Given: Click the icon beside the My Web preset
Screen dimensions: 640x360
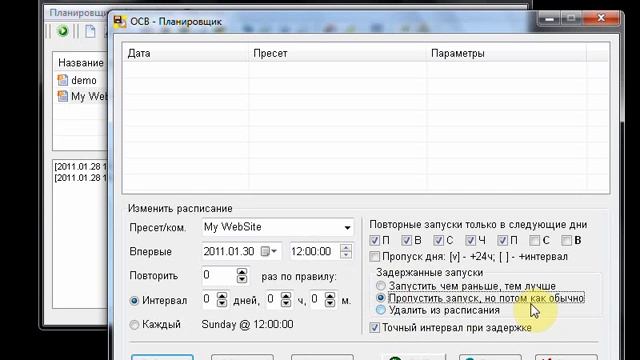Looking at the screenshot, I should click(62, 96).
